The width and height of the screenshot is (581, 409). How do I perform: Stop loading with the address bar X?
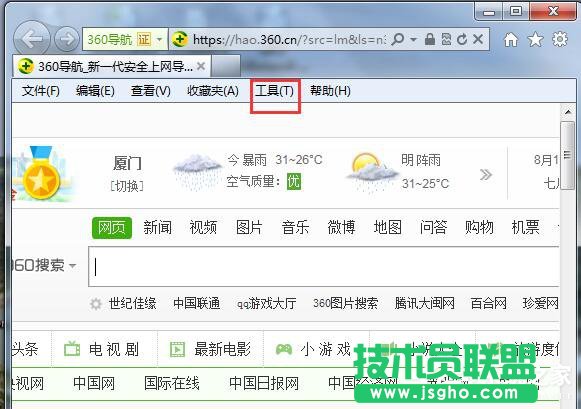pos(478,39)
